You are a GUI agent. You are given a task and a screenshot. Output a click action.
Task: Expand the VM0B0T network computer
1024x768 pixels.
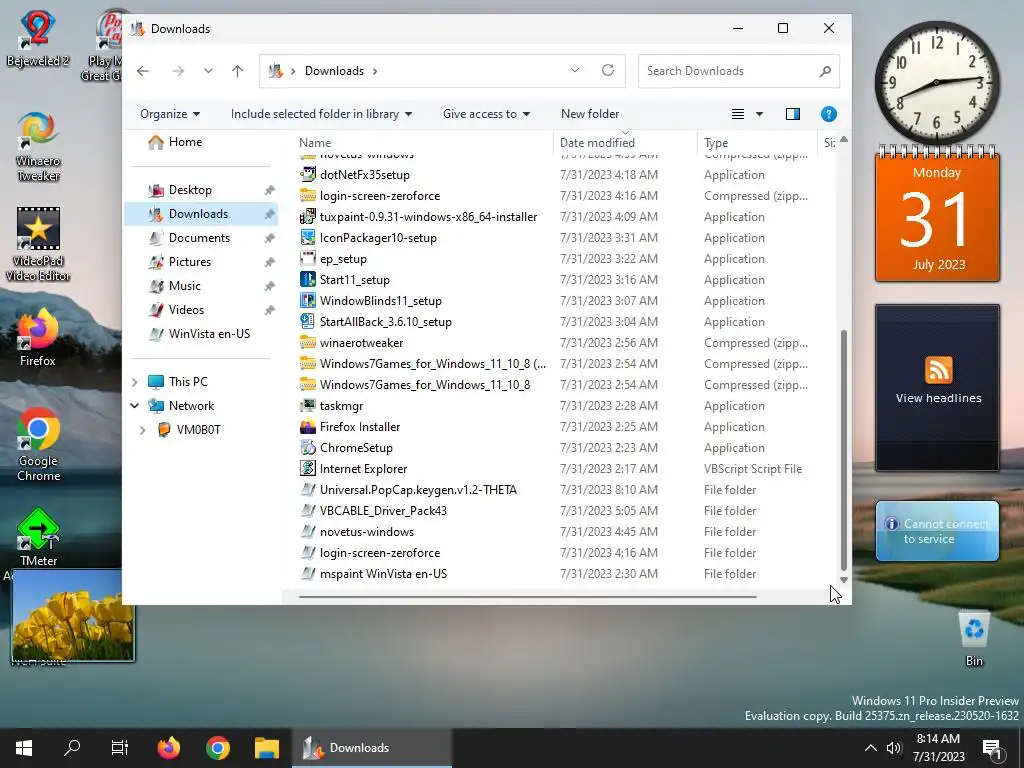pos(142,430)
